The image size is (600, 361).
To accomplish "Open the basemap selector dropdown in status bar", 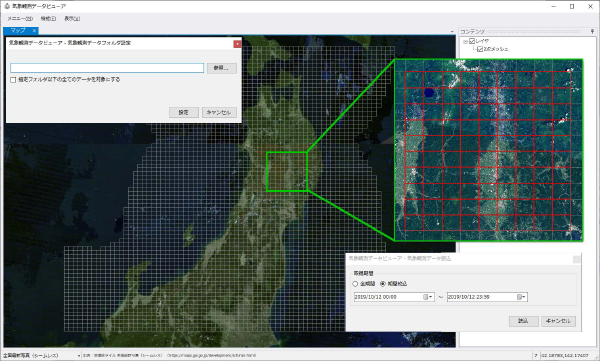I will pyautogui.click(x=79, y=356).
